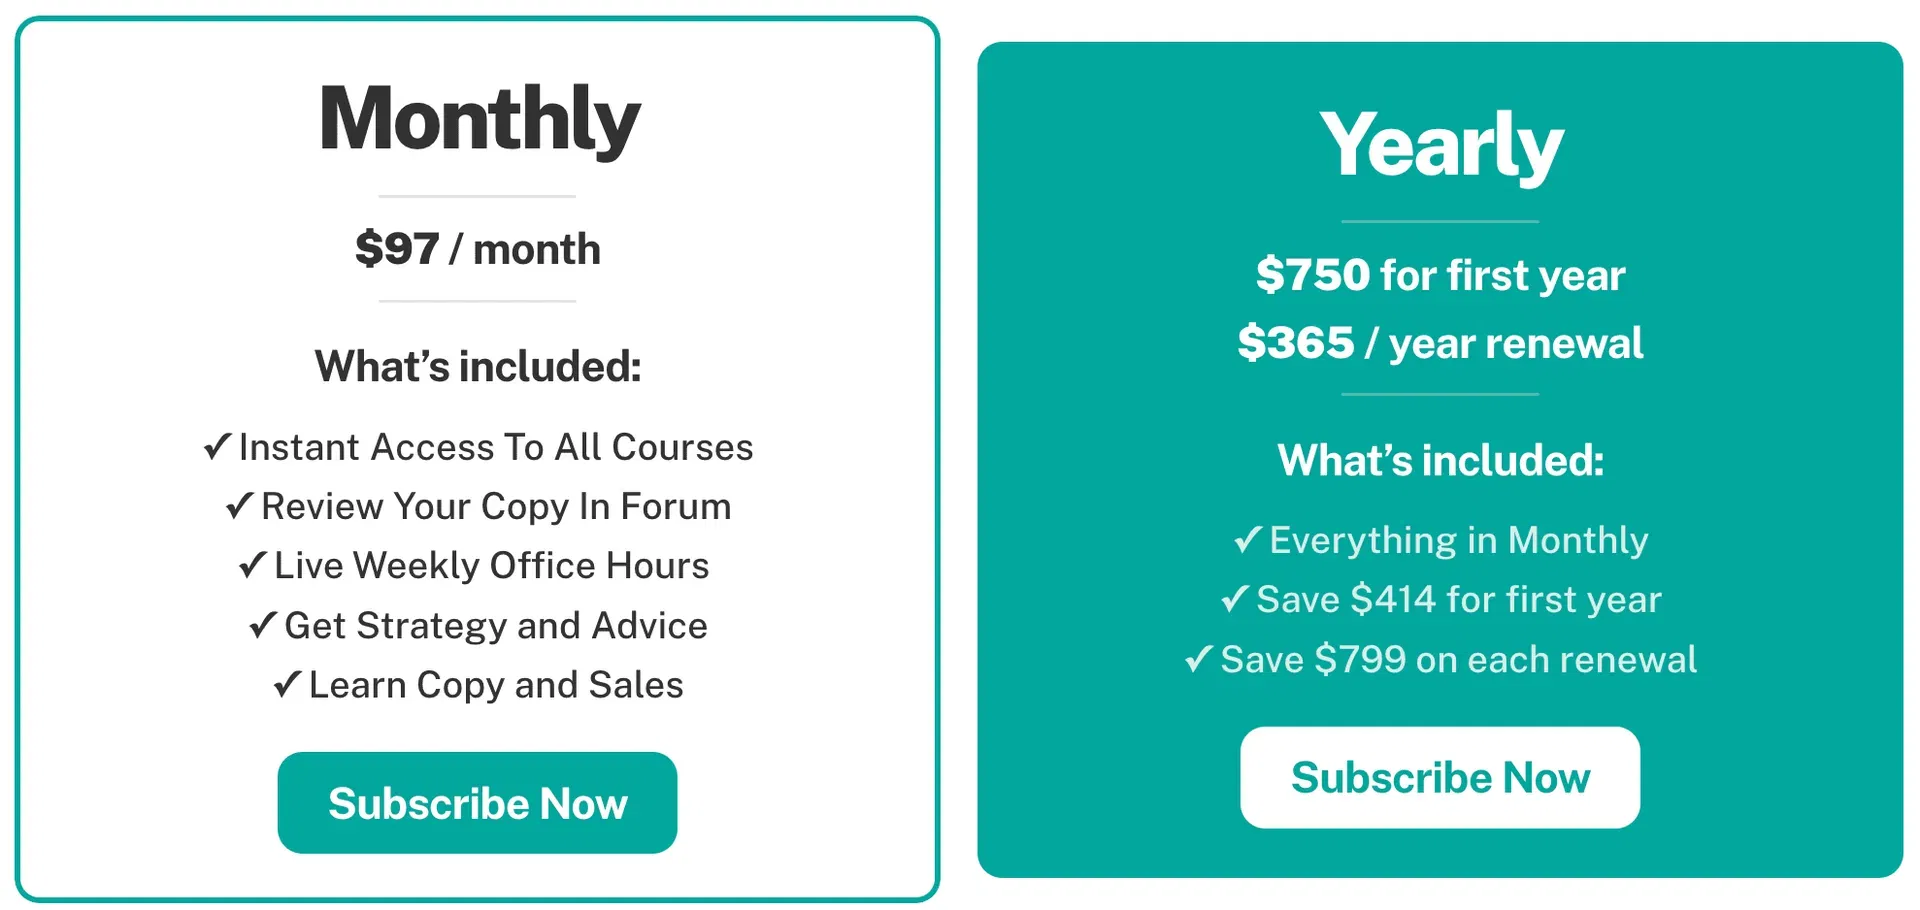Click checkmark beside Live Weekly Office Hours

252,565
